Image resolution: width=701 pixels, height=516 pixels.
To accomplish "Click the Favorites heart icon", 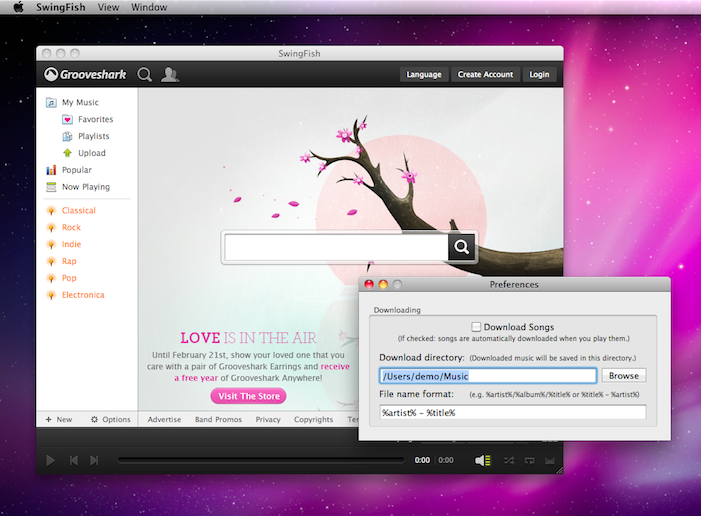I will pos(68,119).
